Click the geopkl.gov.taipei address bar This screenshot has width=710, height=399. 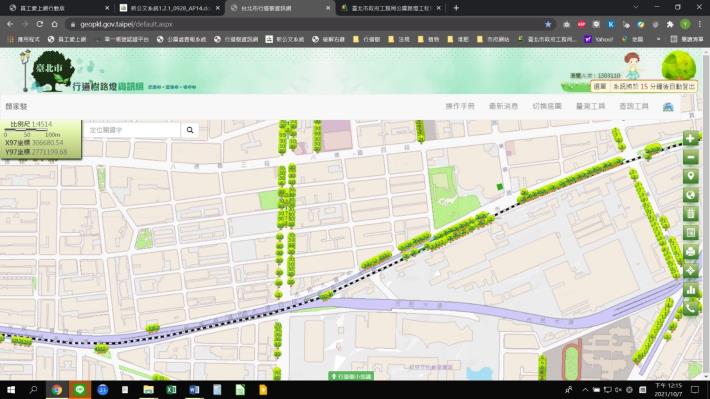[x=308, y=24]
